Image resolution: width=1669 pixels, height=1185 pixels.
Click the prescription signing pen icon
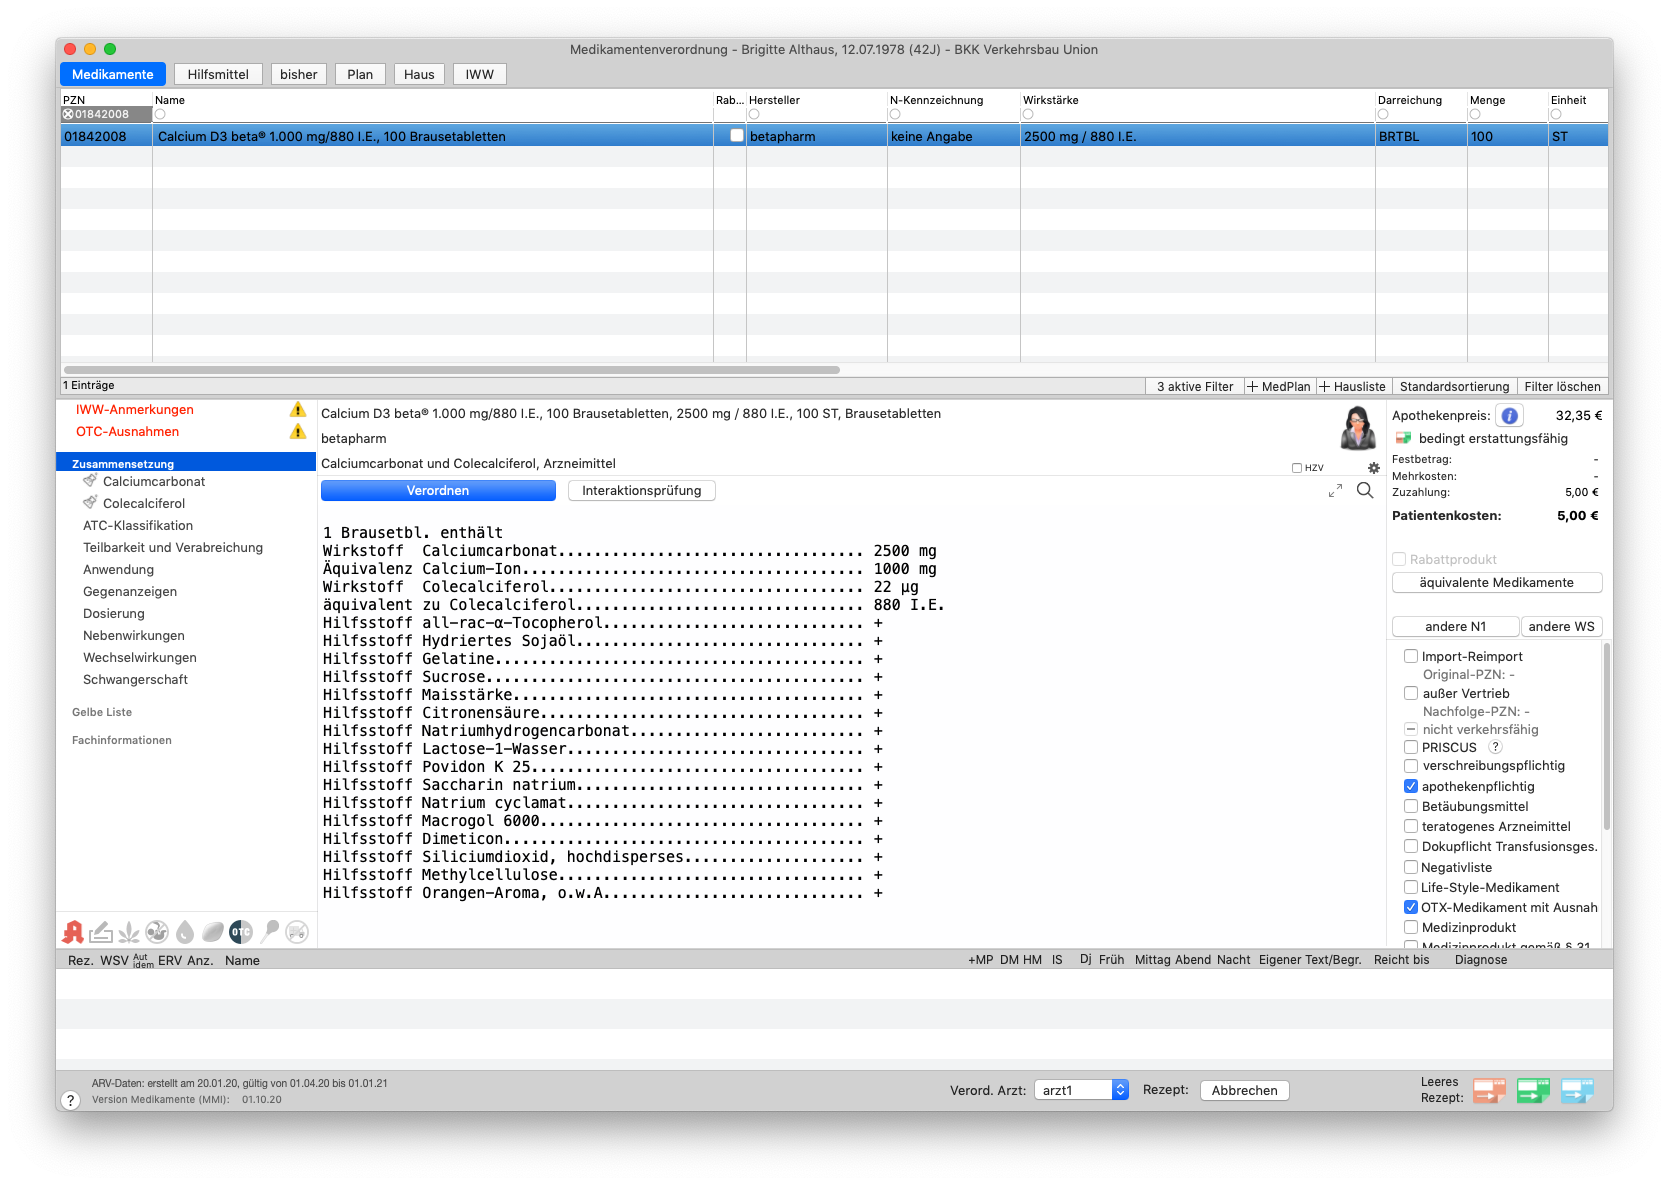101,932
